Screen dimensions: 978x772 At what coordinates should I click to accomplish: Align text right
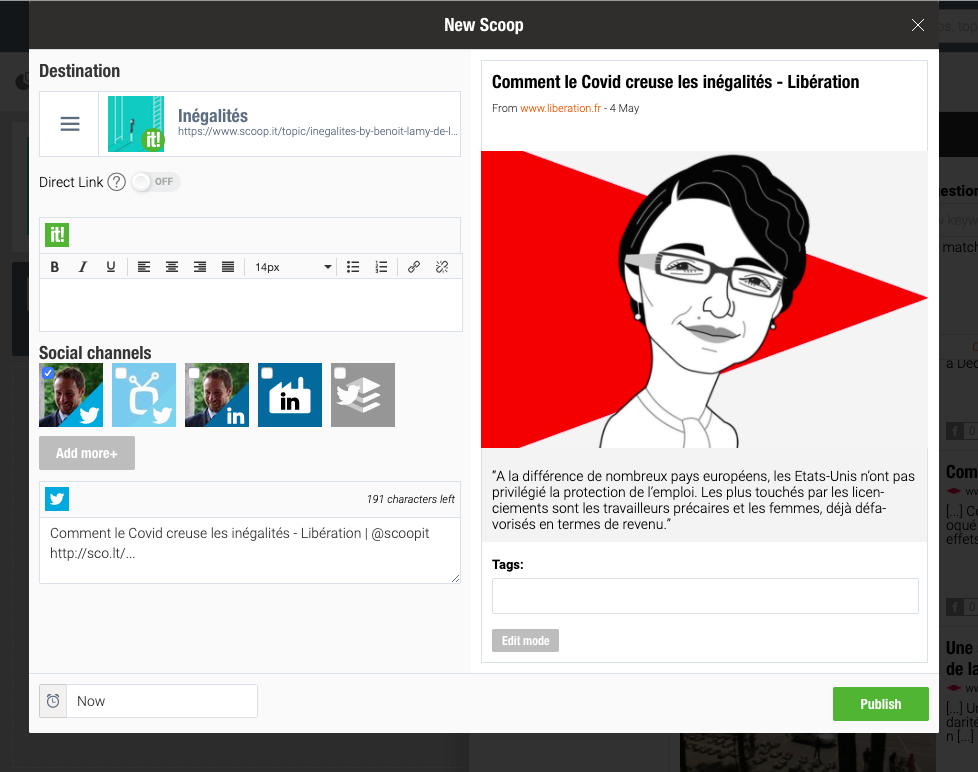pos(200,267)
